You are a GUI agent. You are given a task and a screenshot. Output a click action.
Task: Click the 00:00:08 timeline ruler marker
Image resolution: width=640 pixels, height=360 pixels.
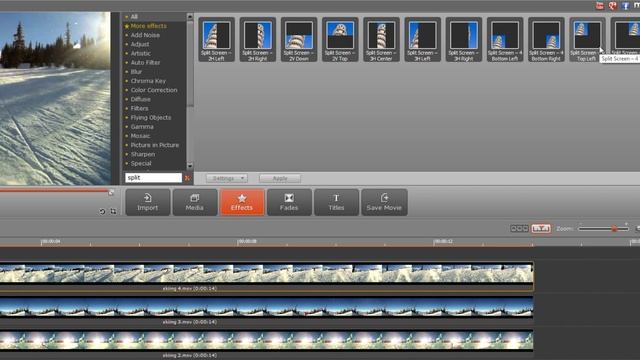(x=247, y=242)
